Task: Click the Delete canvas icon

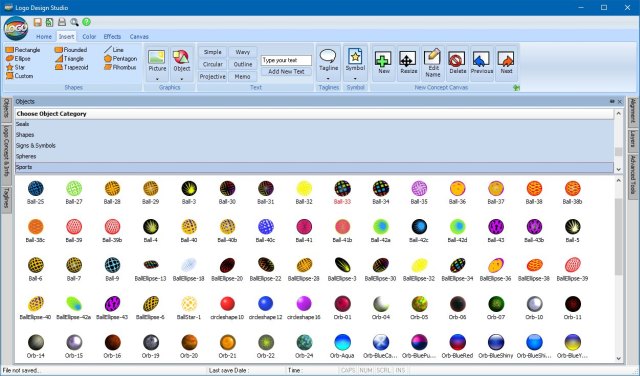Action: point(456,60)
